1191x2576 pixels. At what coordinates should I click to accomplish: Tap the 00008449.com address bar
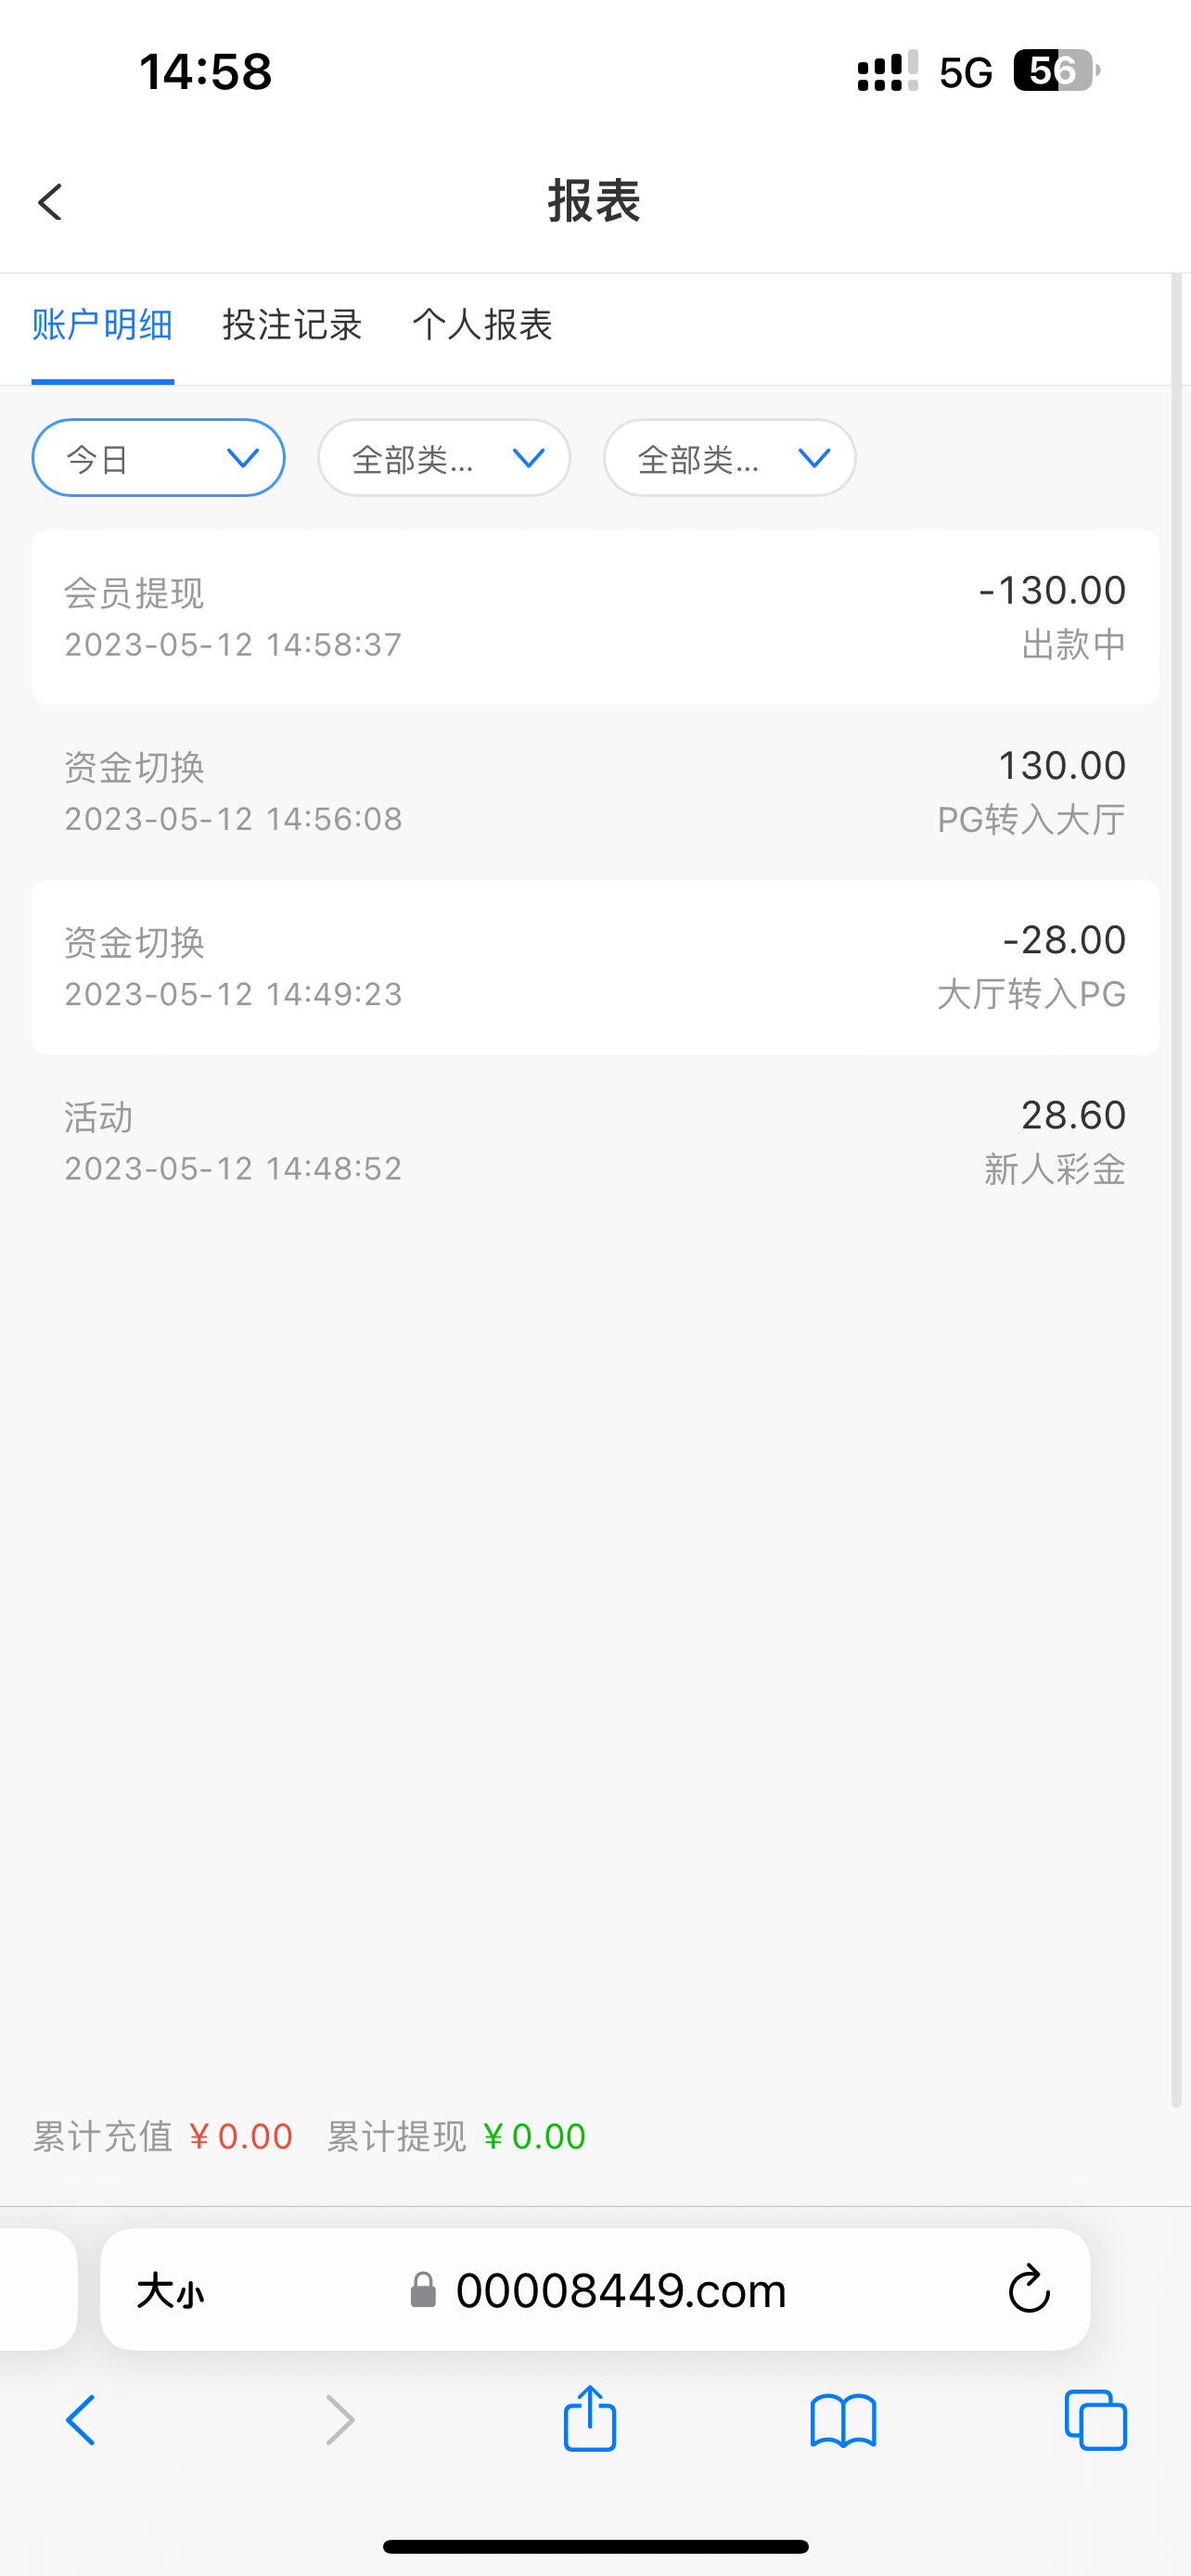pos(620,2290)
